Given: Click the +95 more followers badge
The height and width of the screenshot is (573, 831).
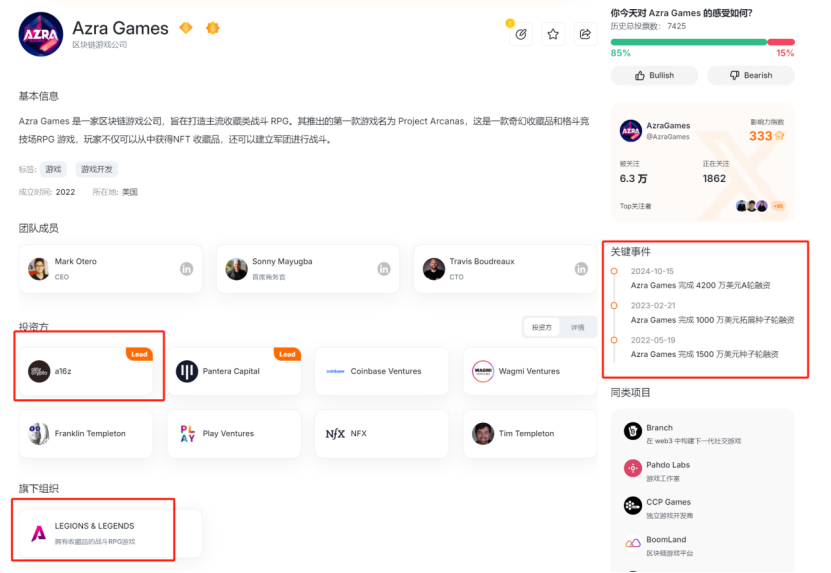Looking at the screenshot, I should pyautogui.click(x=778, y=206).
